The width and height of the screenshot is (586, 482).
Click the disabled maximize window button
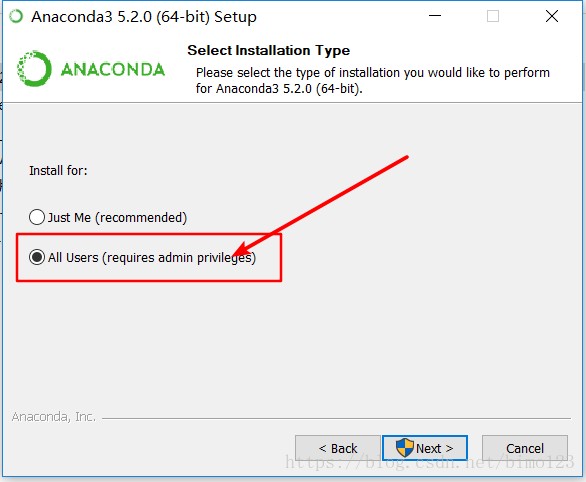(493, 16)
